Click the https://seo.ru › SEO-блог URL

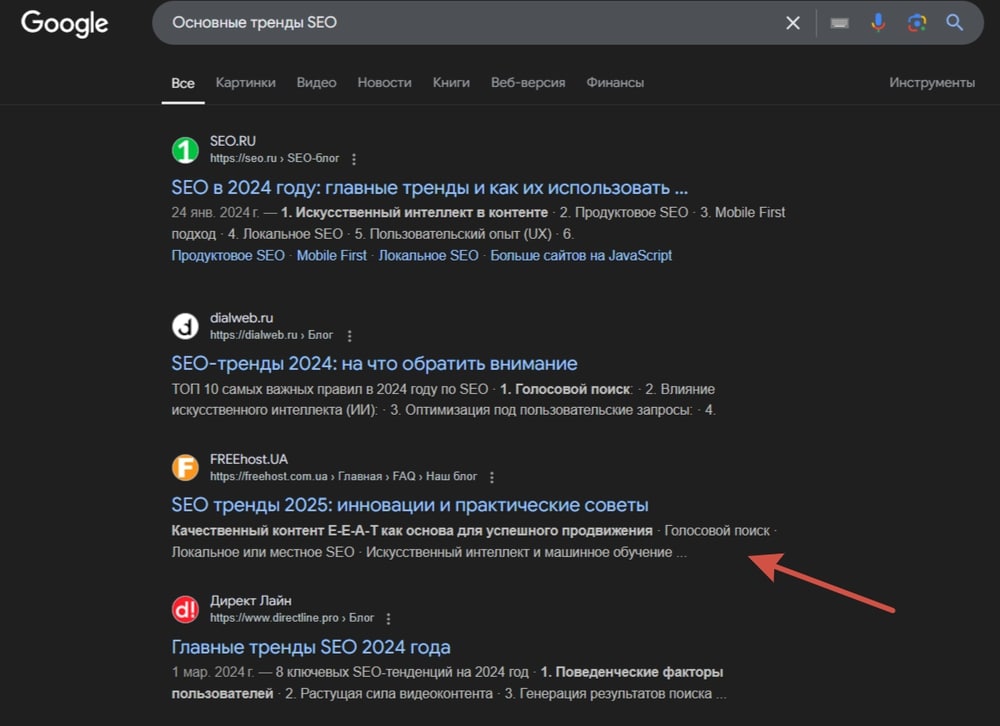coord(274,158)
